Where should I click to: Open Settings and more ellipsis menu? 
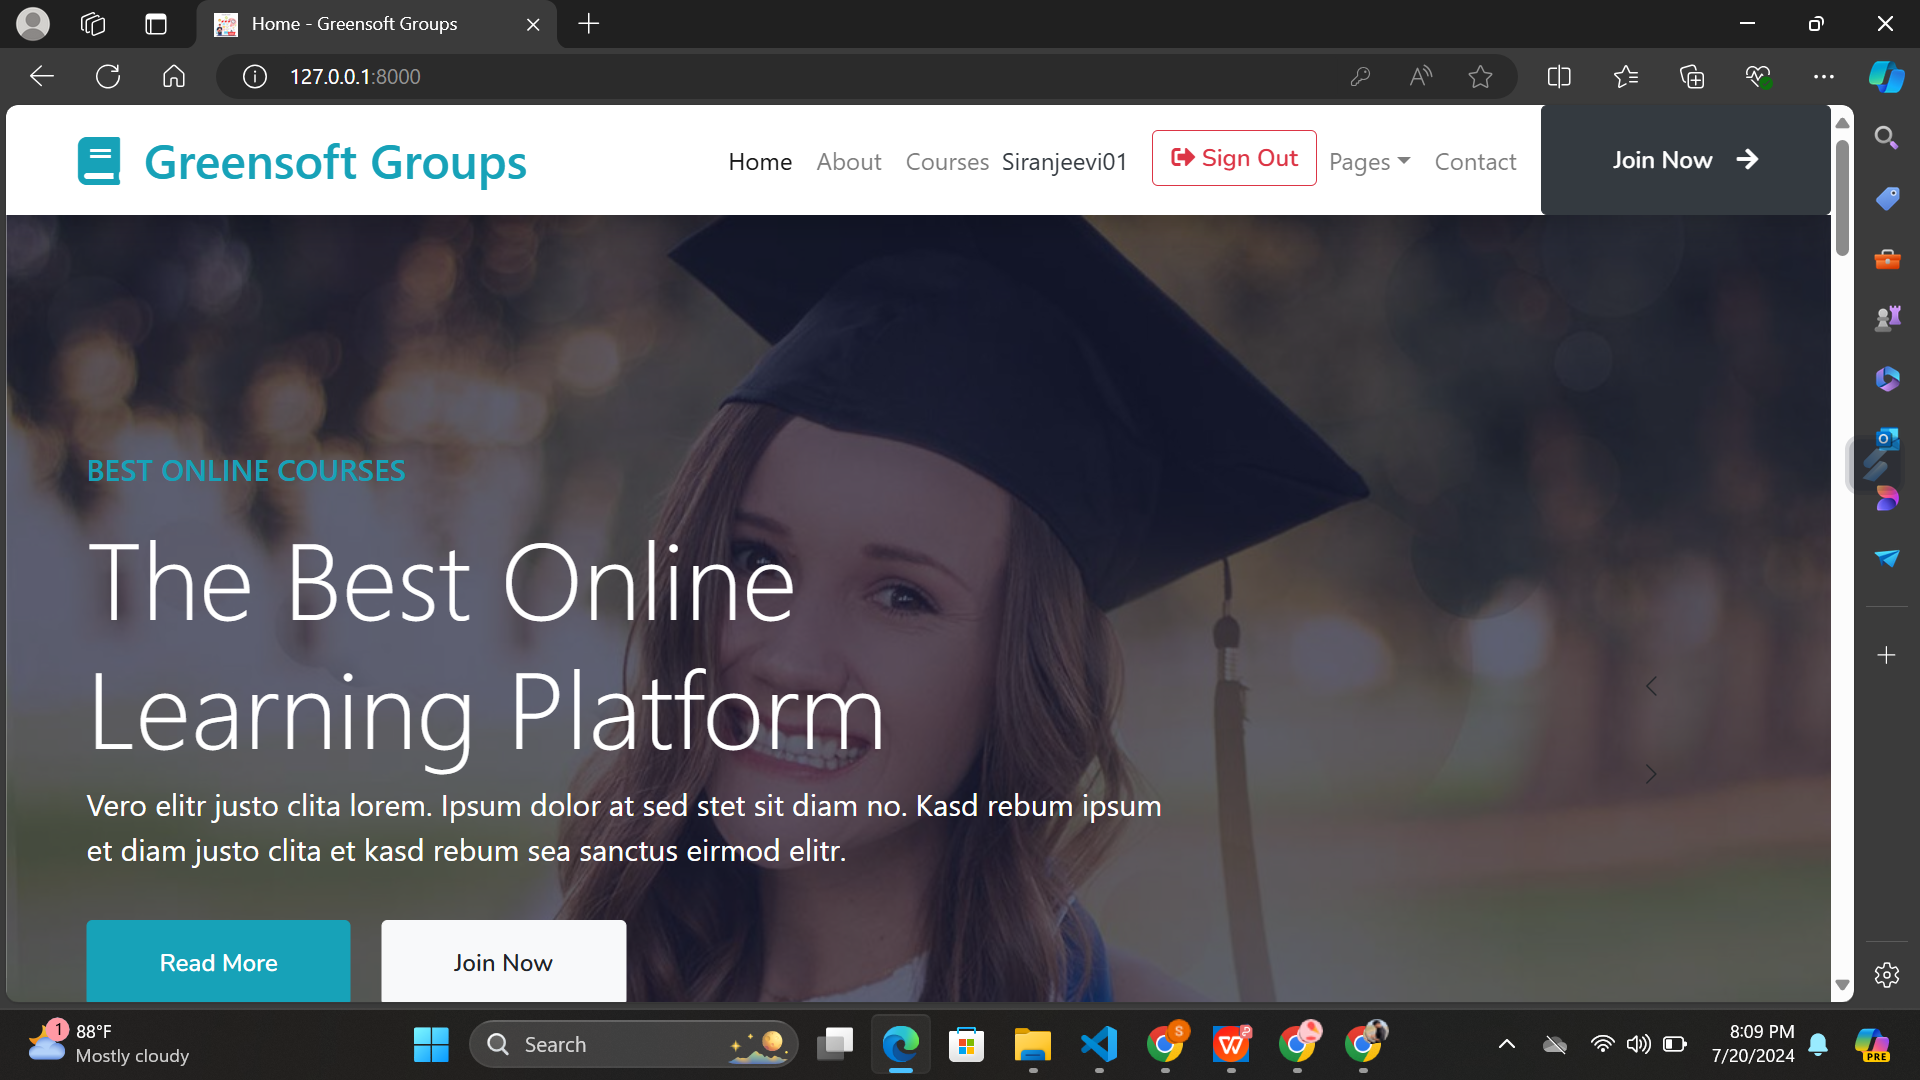tap(1824, 76)
